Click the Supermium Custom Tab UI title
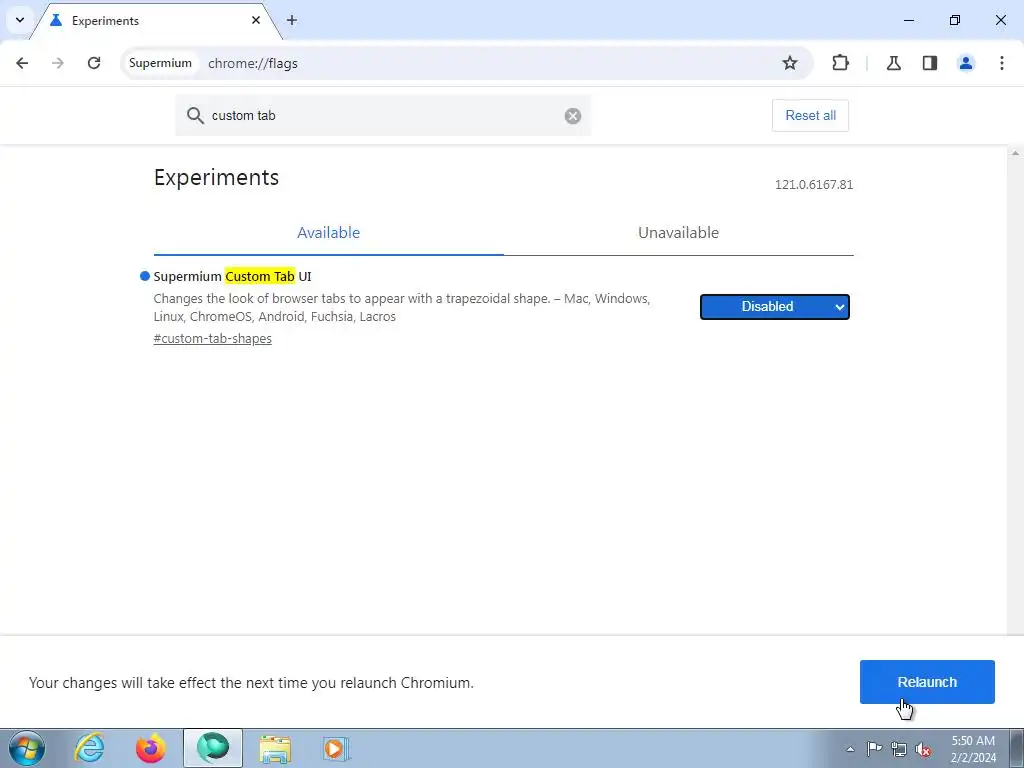 (x=232, y=276)
